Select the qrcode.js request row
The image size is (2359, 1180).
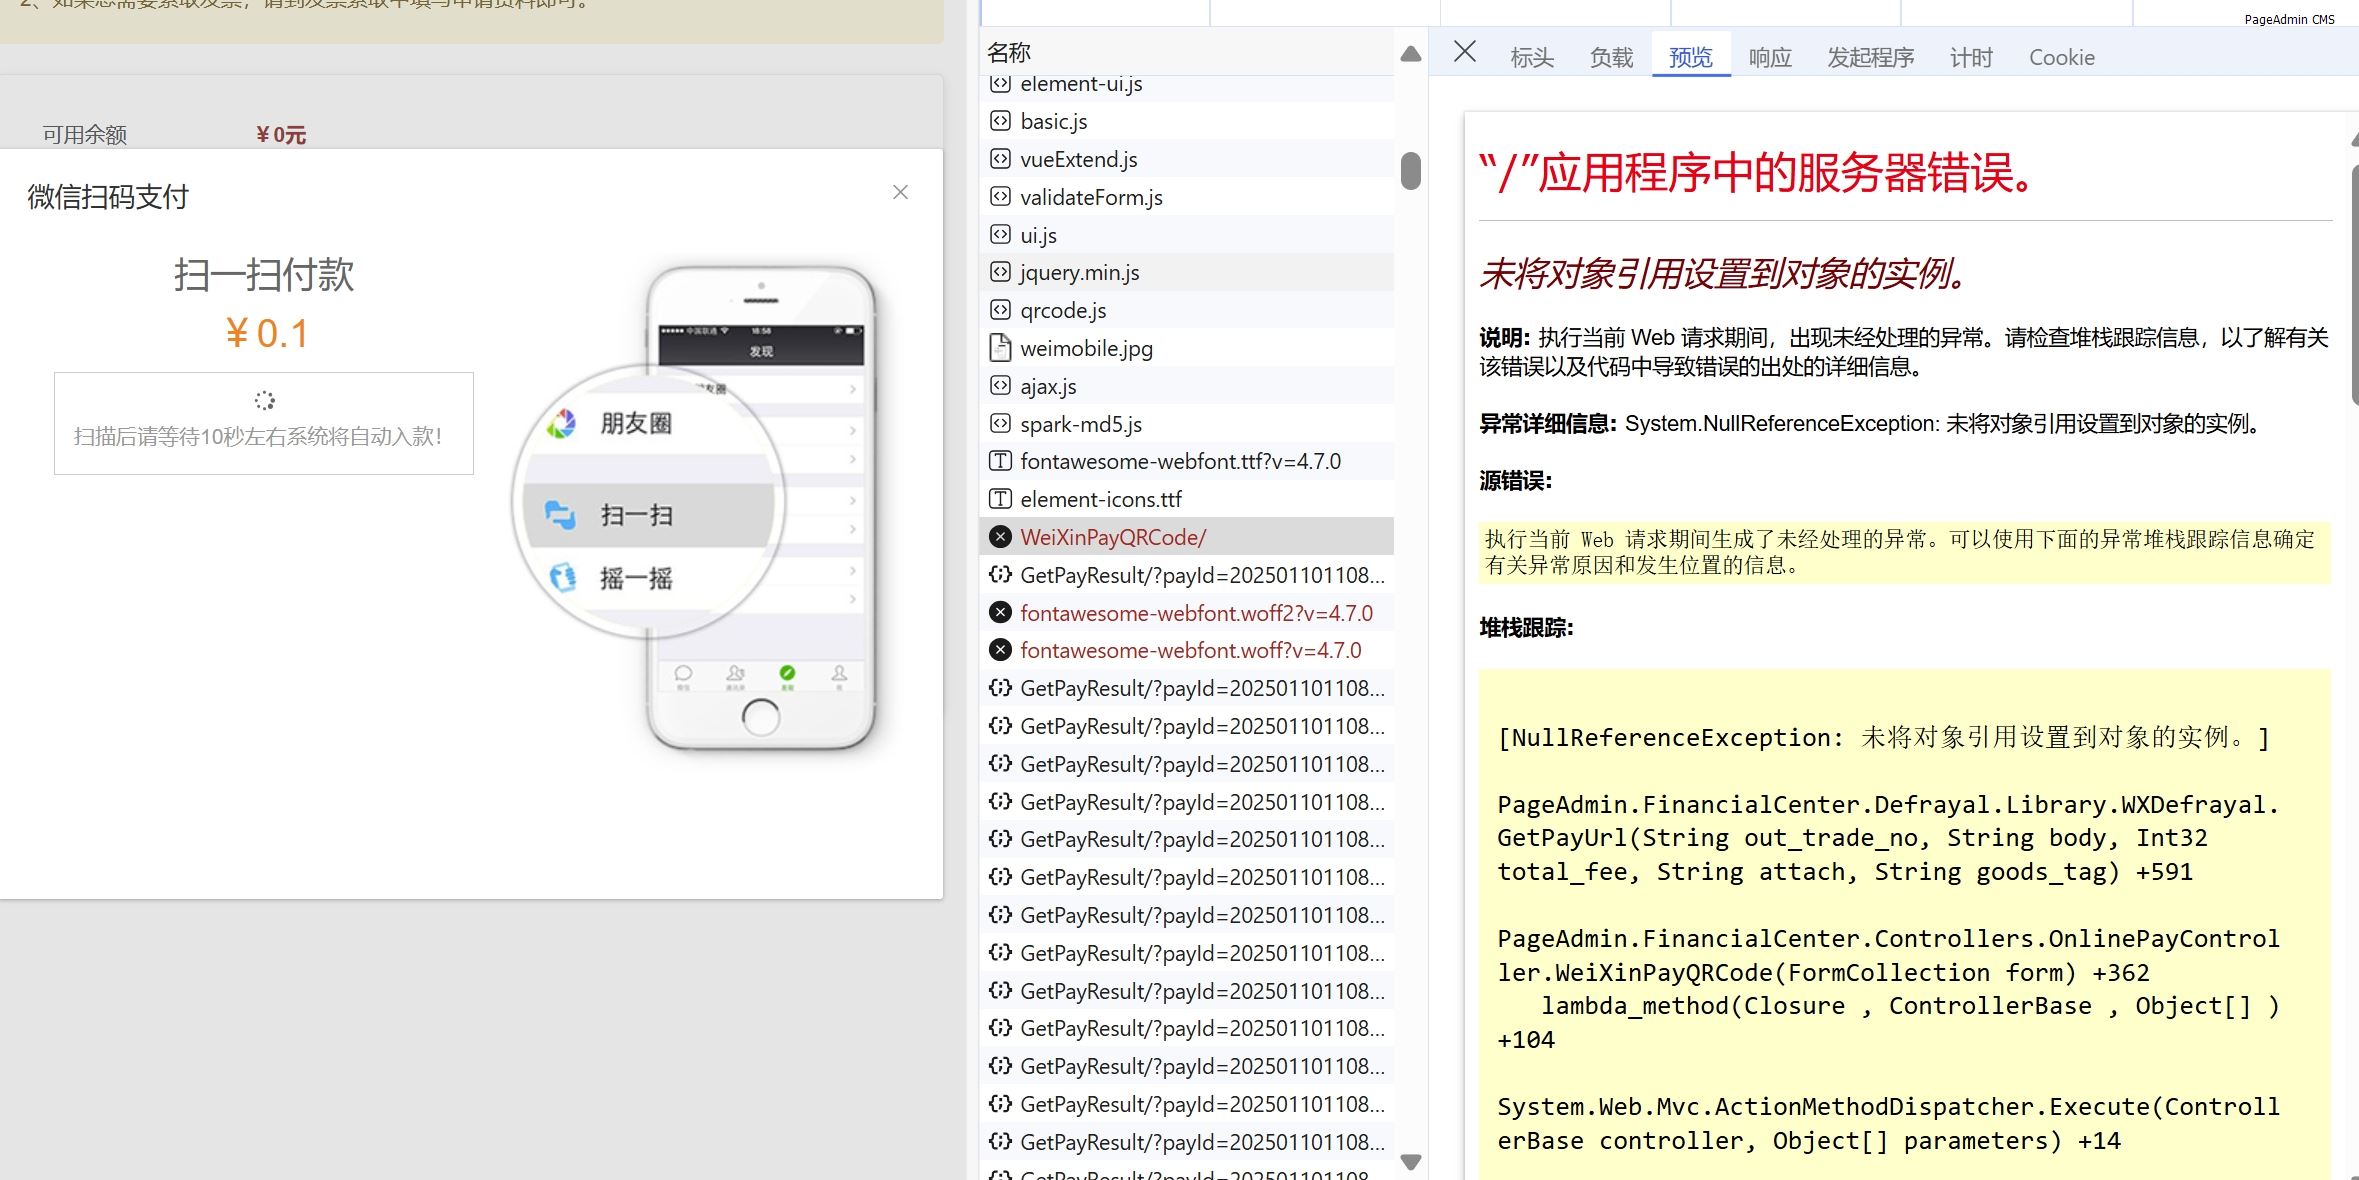click(1187, 310)
